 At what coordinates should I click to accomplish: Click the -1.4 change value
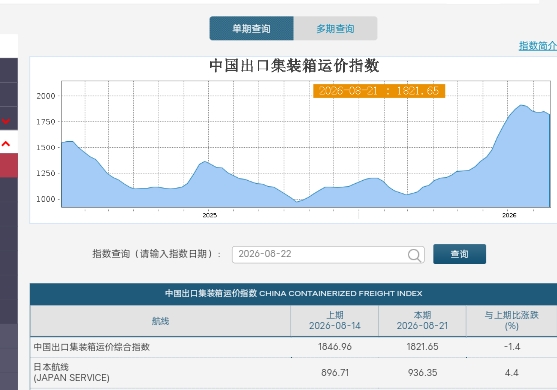click(512, 347)
